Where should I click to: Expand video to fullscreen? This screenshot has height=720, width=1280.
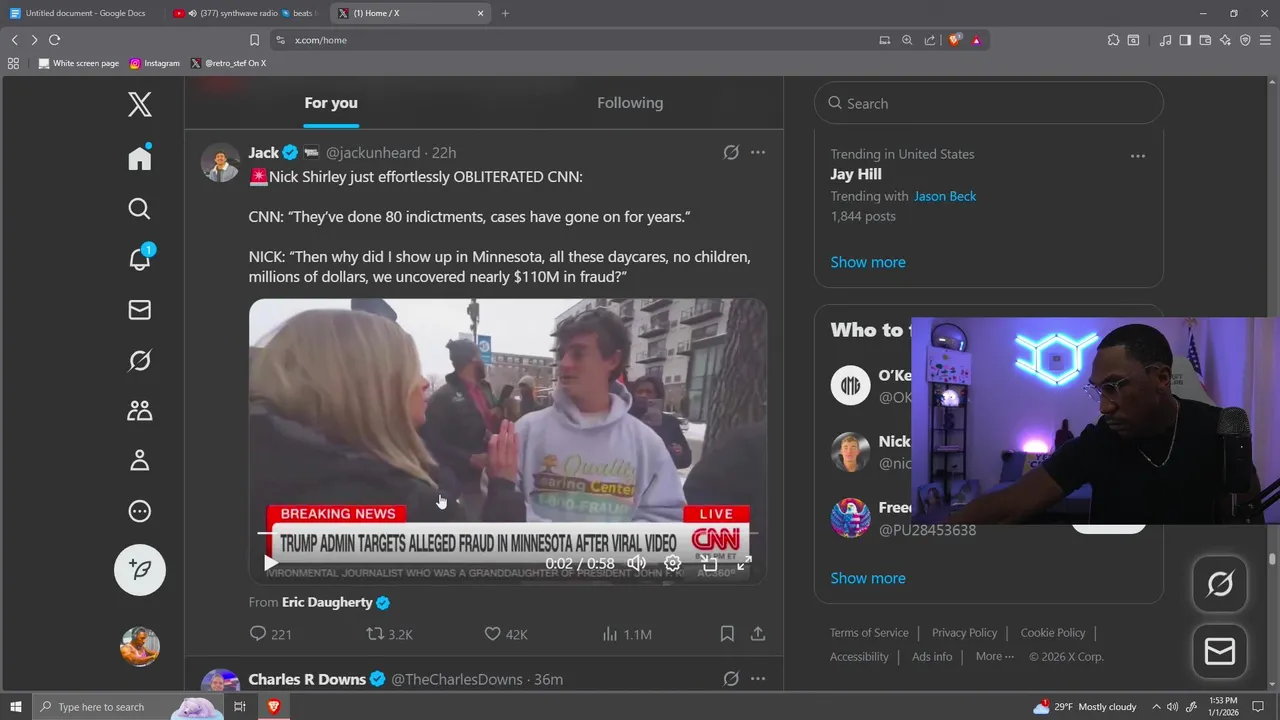pos(744,563)
